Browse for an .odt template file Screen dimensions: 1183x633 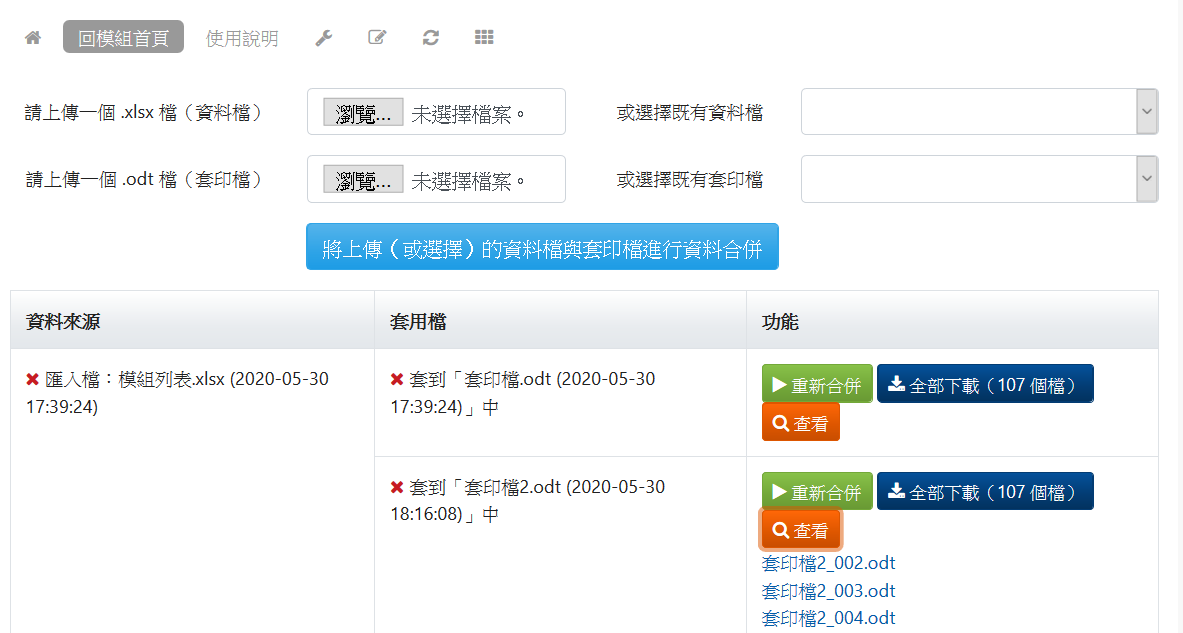coord(363,180)
